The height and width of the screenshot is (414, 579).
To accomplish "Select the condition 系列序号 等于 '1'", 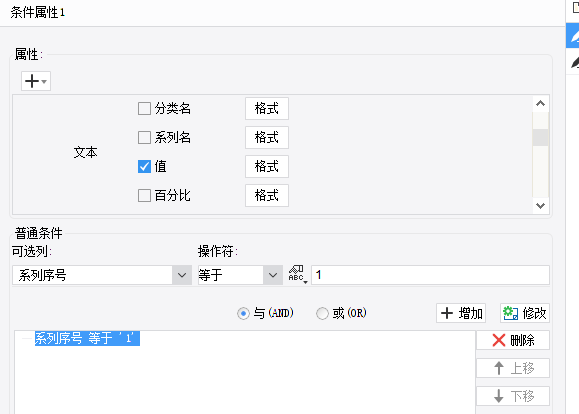I will pyautogui.click(x=87, y=338).
